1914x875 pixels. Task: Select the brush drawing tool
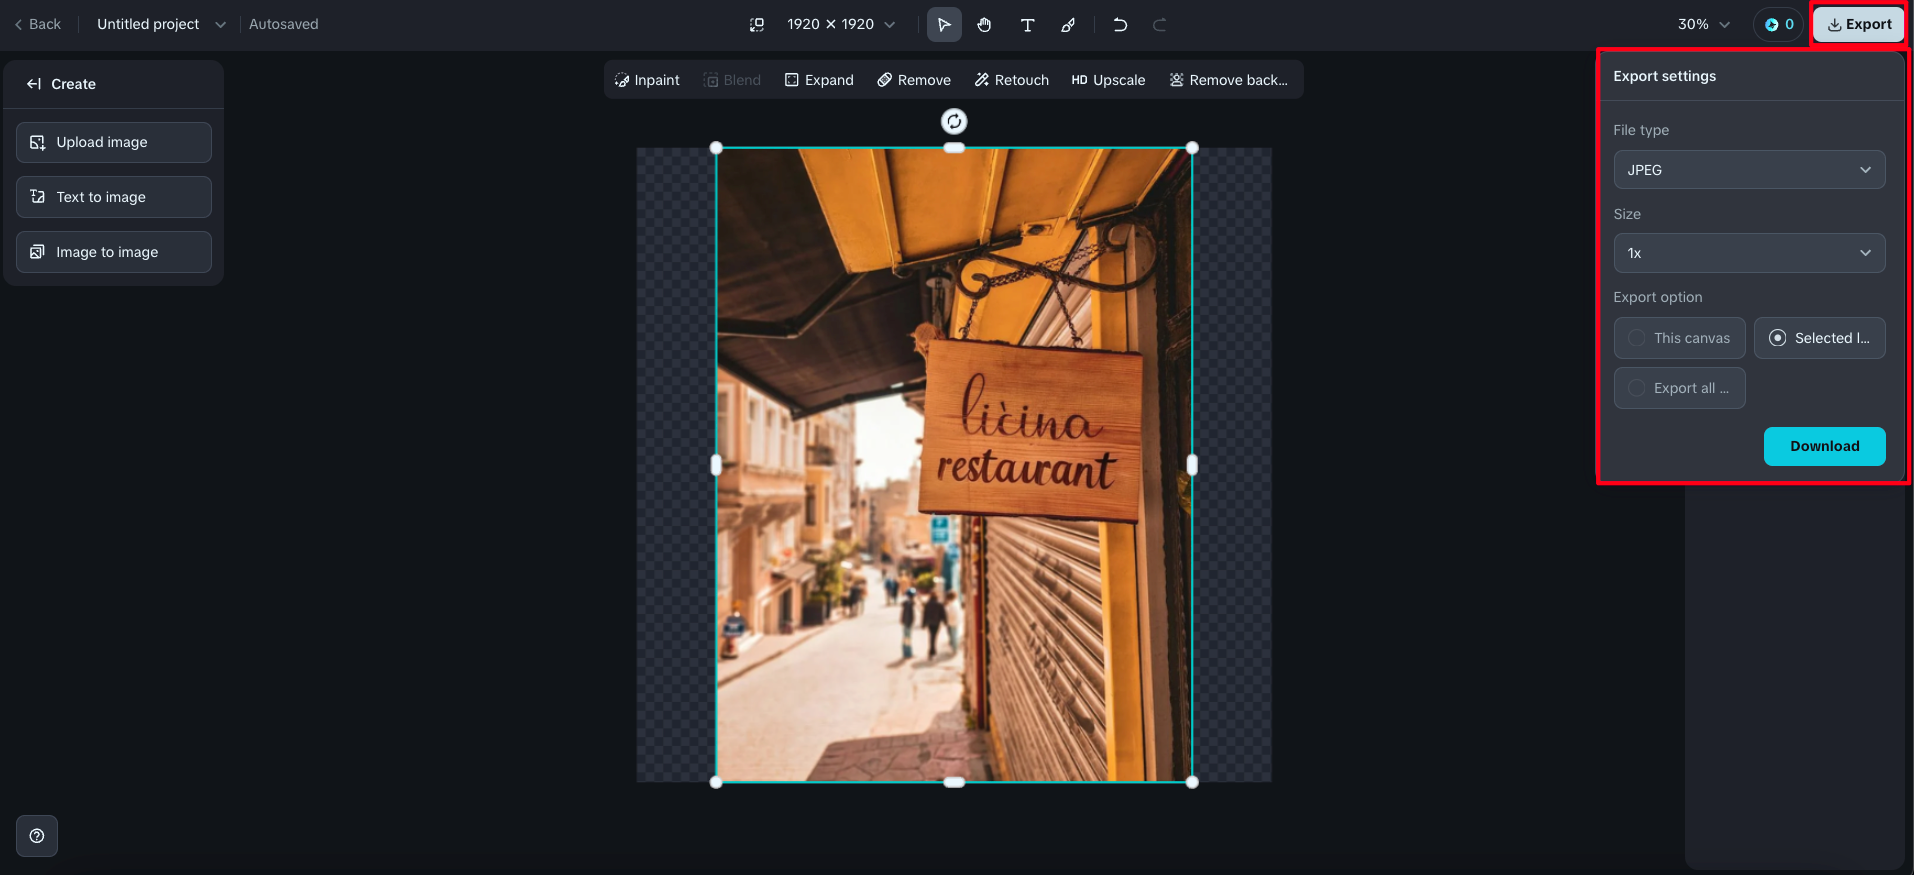(x=1069, y=25)
